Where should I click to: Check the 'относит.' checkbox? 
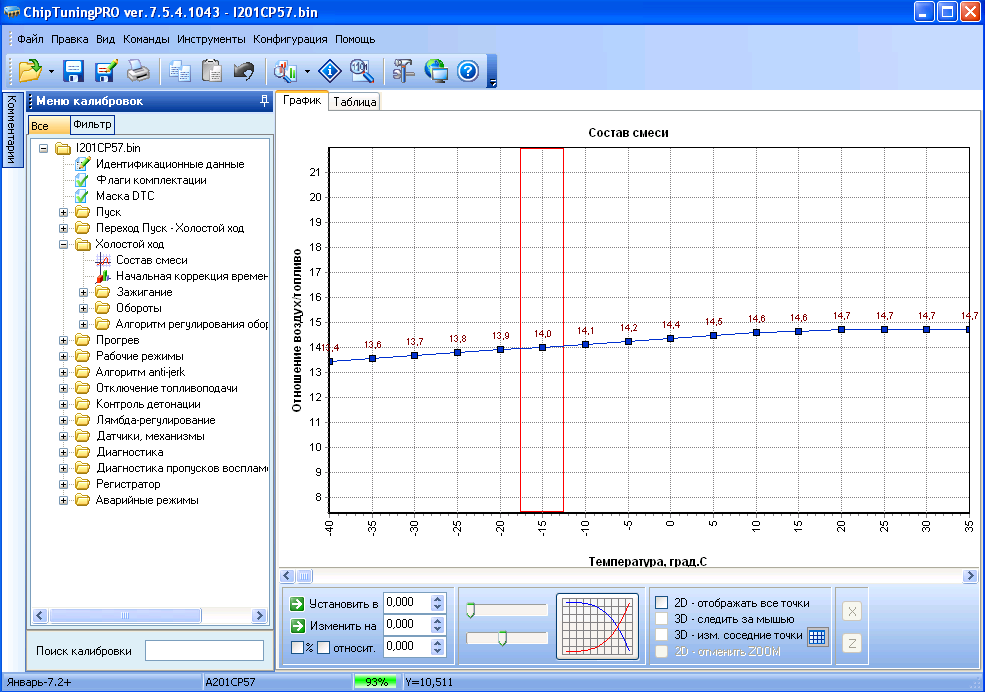pyautogui.click(x=323, y=647)
